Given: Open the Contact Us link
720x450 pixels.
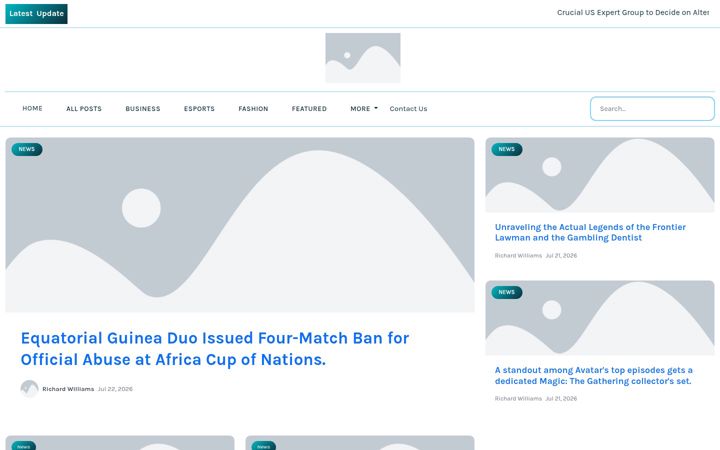Looking at the screenshot, I should [408, 109].
